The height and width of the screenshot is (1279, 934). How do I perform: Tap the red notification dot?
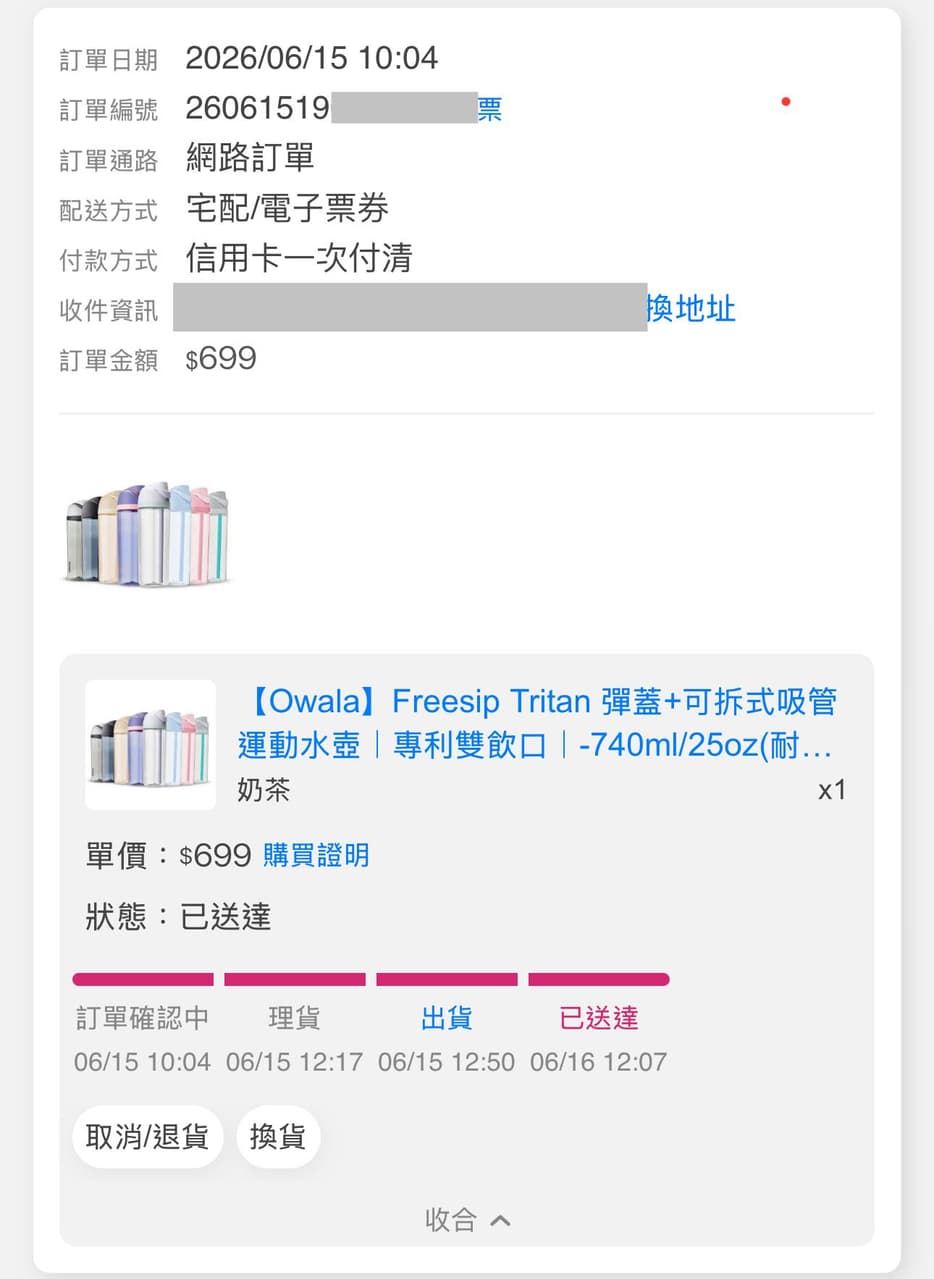click(x=786, y=101)
